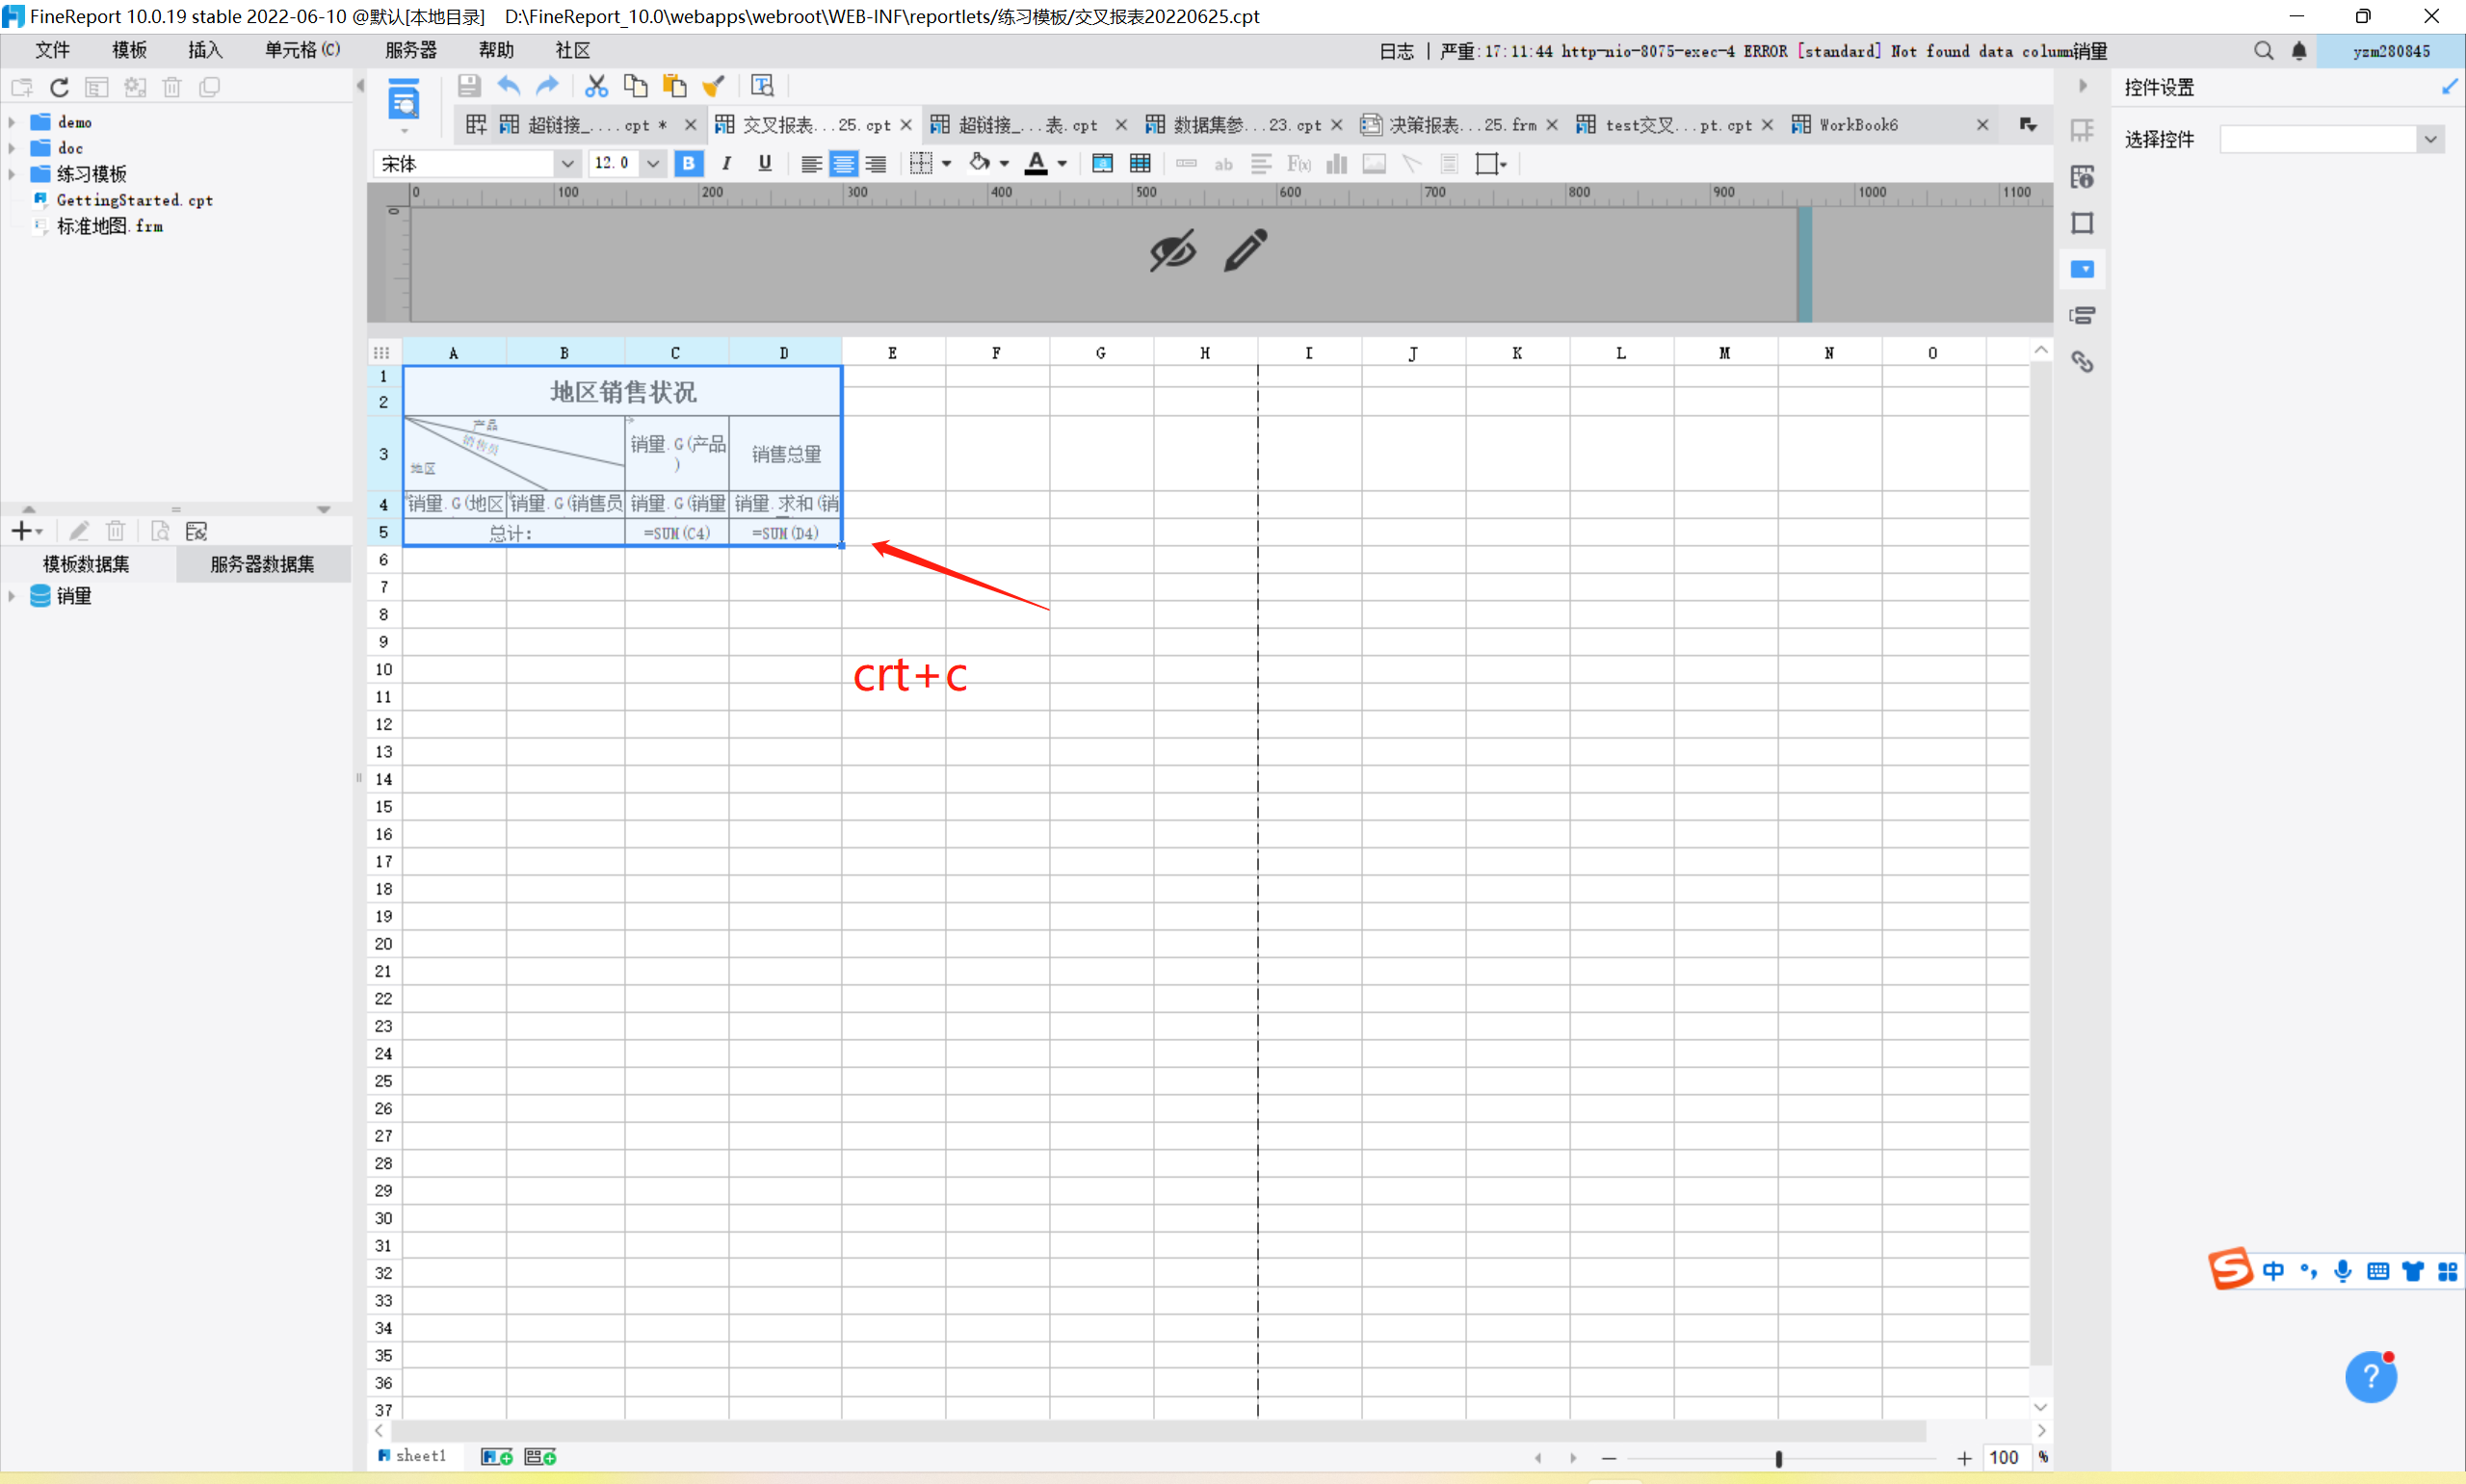
Task: Add a new sheet with the sheet-plus icon
Action: (496, 1457)
